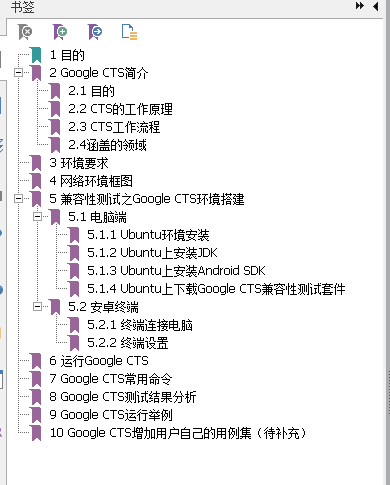The width and height of the screenshot is (390, 485).
Task: Open "7 Google CTS常用命令" bookmark
Action: click(111, 379)
